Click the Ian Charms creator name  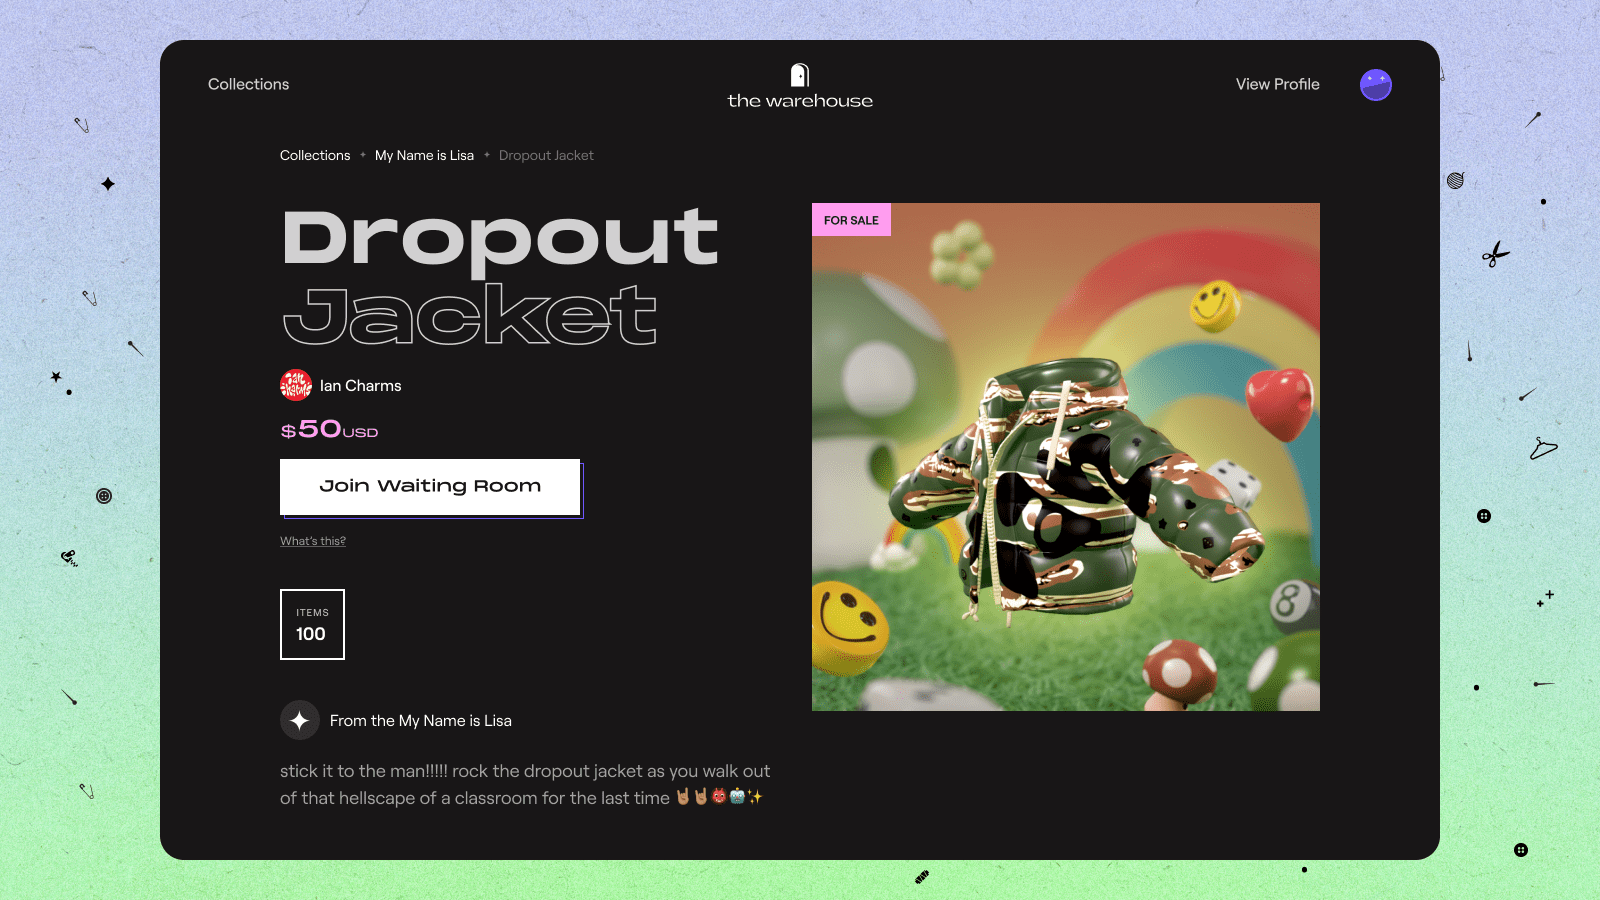click(x=360, y=385)
